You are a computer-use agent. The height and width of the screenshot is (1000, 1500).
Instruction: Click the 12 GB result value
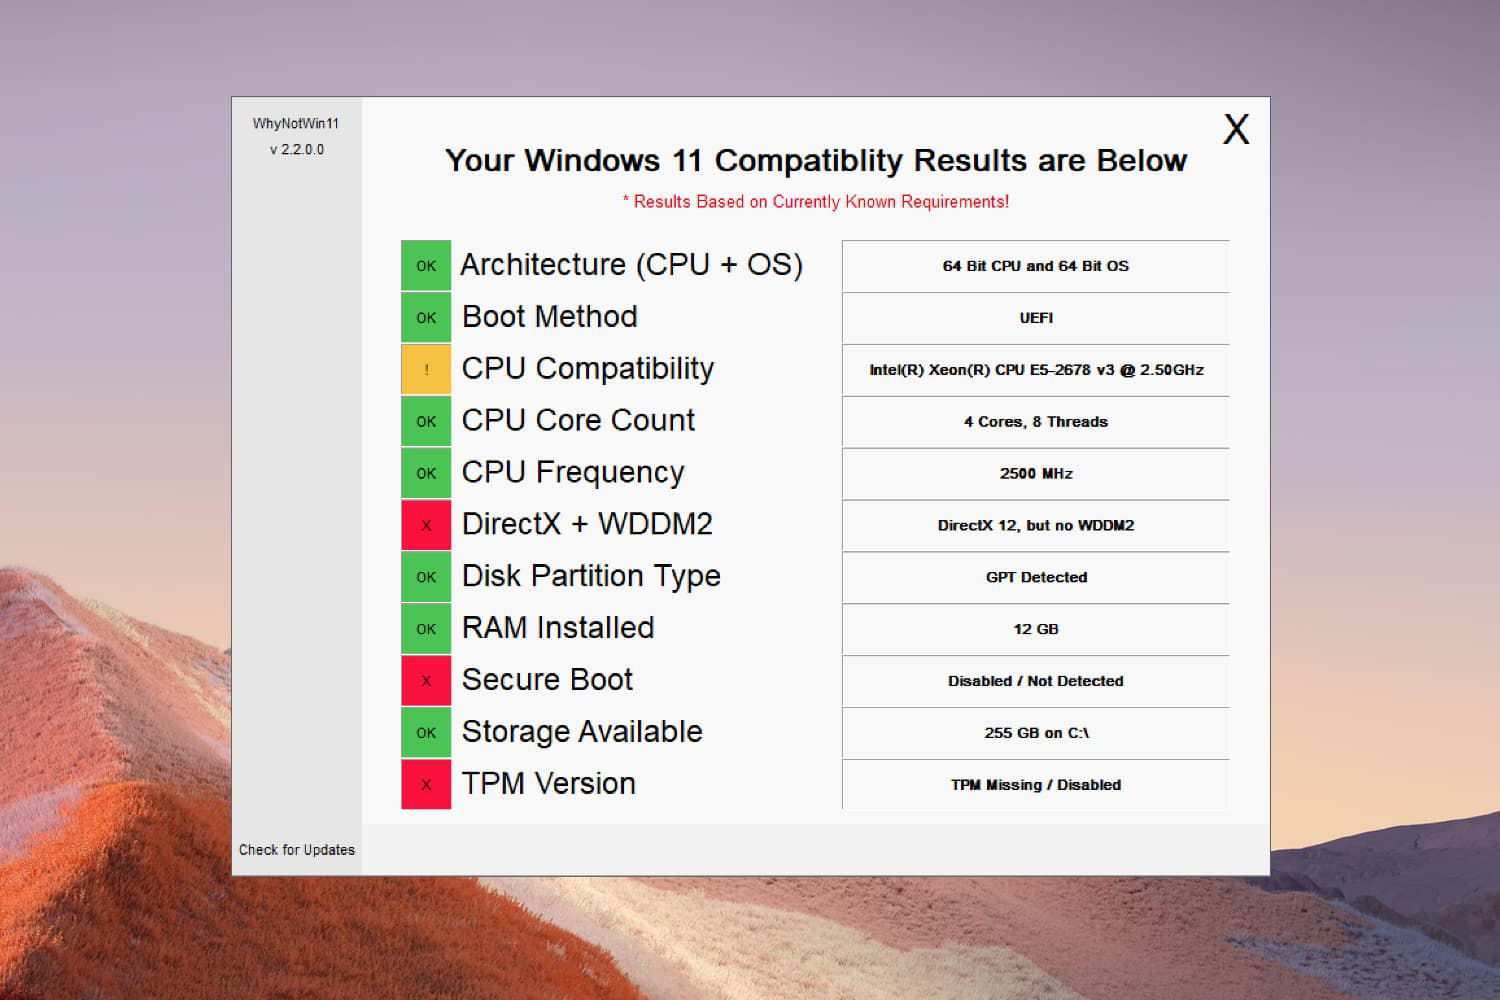coord(1036,630)
